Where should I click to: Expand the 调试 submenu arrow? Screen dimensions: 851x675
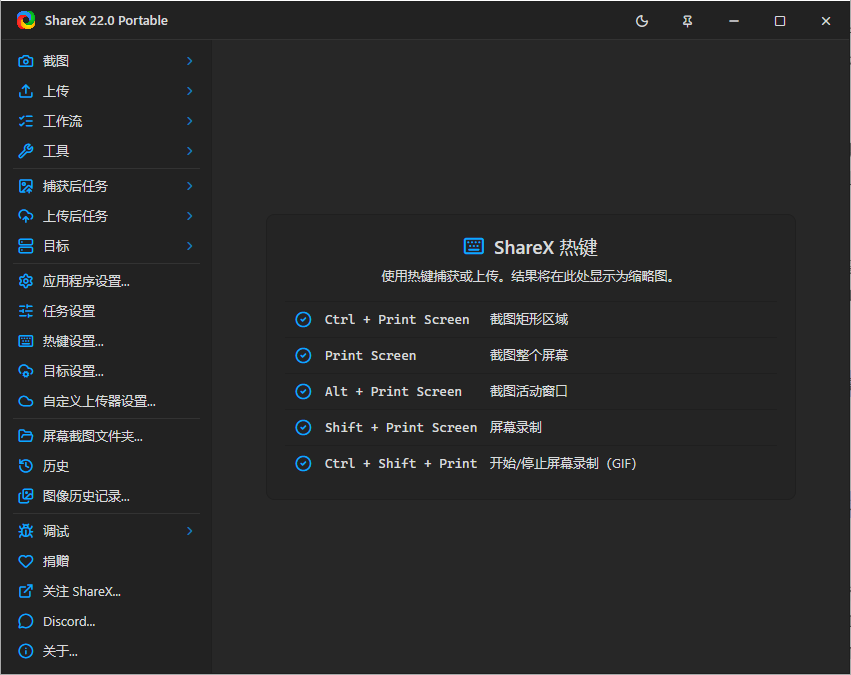189,531
